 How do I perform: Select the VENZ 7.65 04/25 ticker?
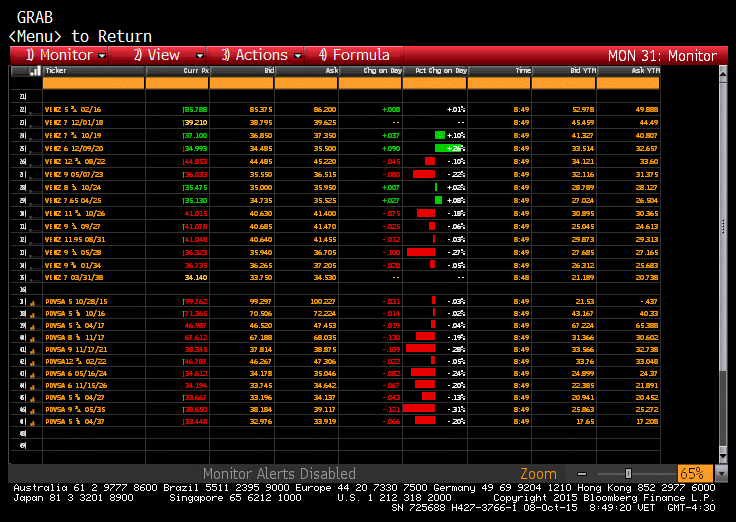point(73,200)
